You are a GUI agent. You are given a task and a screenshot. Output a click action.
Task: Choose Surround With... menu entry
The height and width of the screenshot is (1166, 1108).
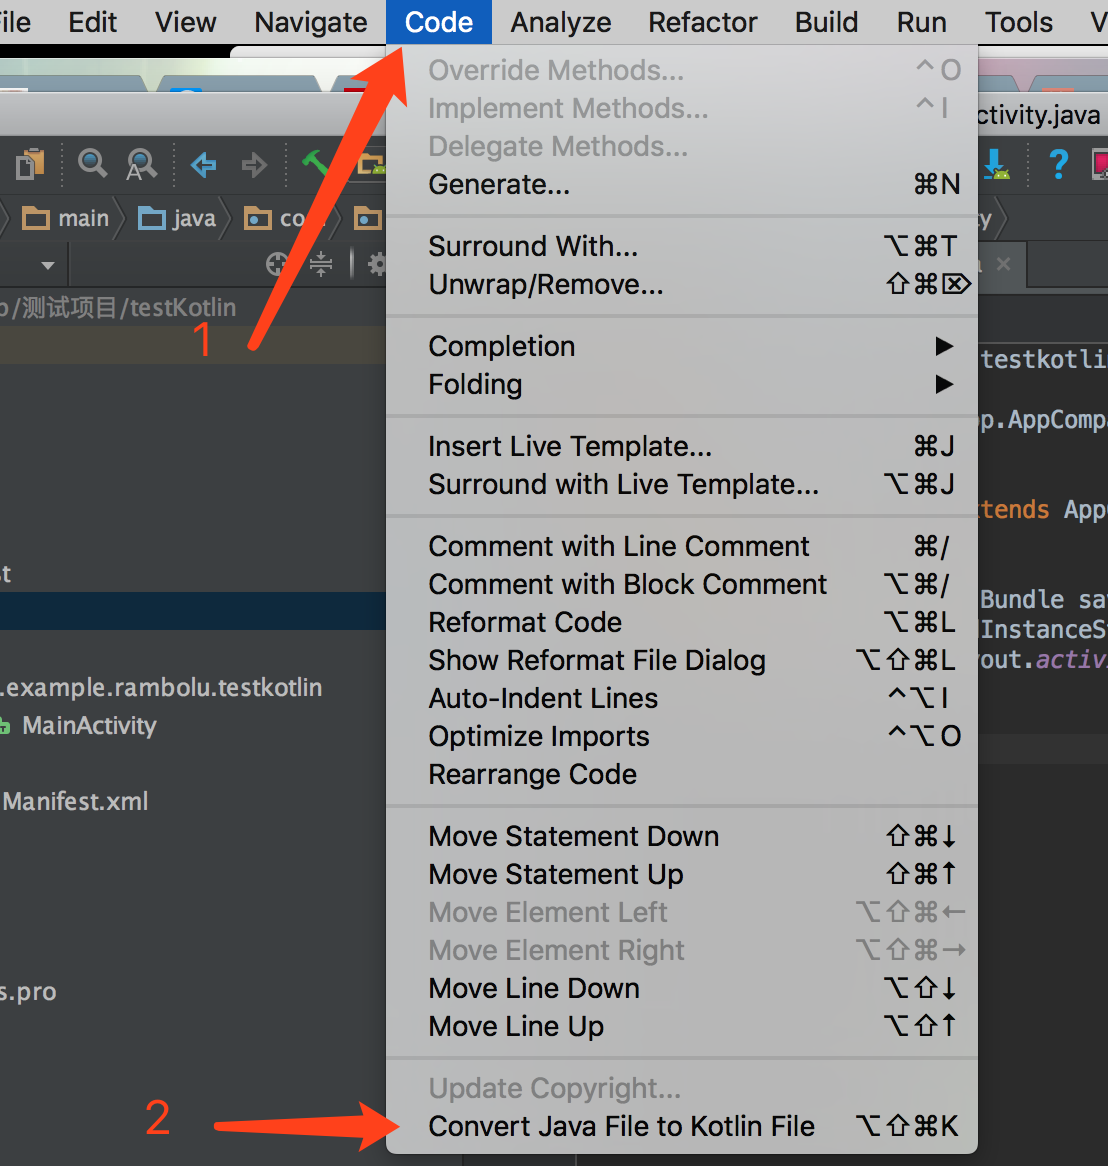(x=682, y=246)
